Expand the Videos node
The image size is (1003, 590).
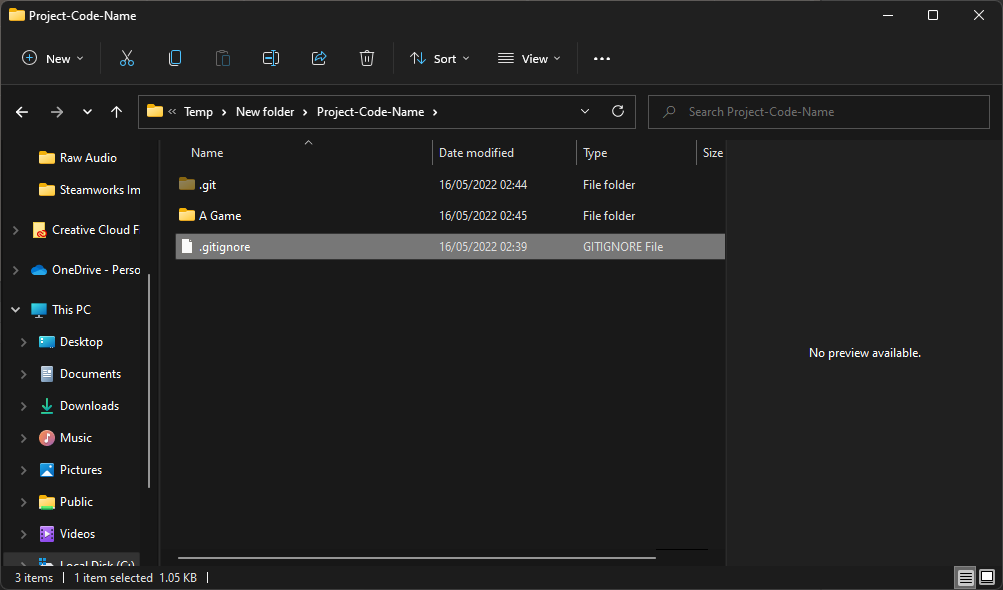24,534
